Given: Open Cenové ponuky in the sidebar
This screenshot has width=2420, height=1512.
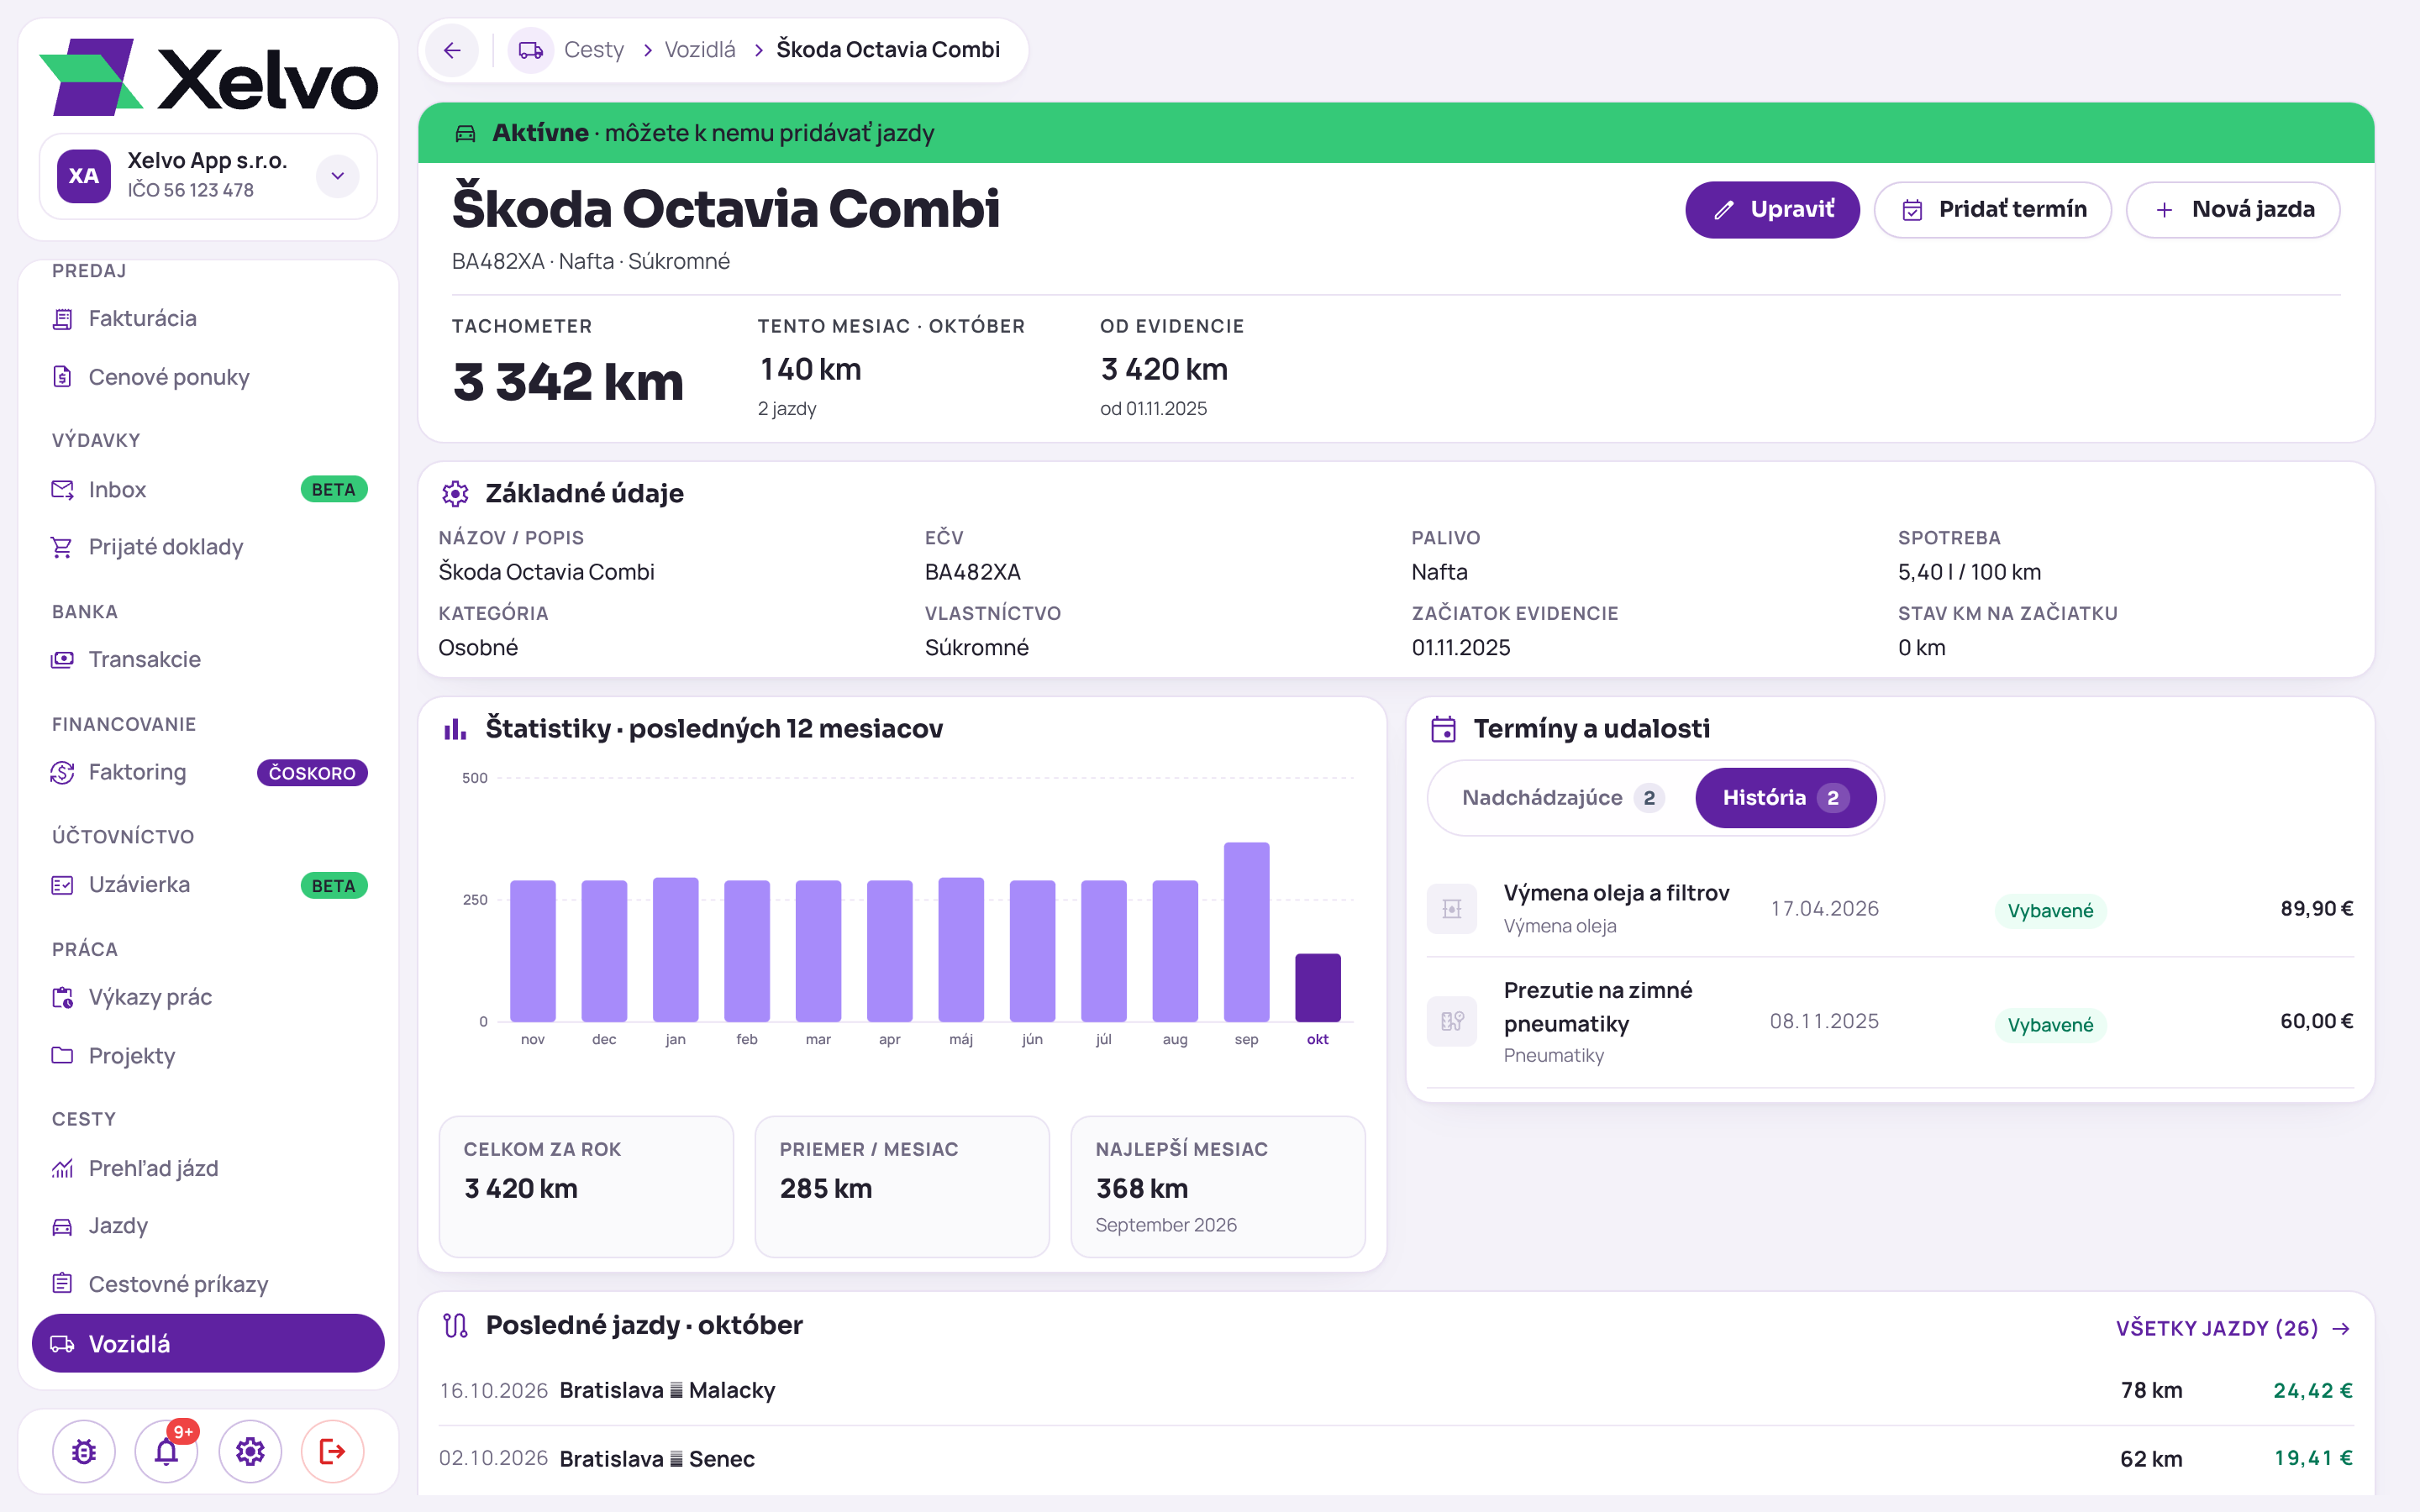Looking at the screenshot, I should 208,377.
